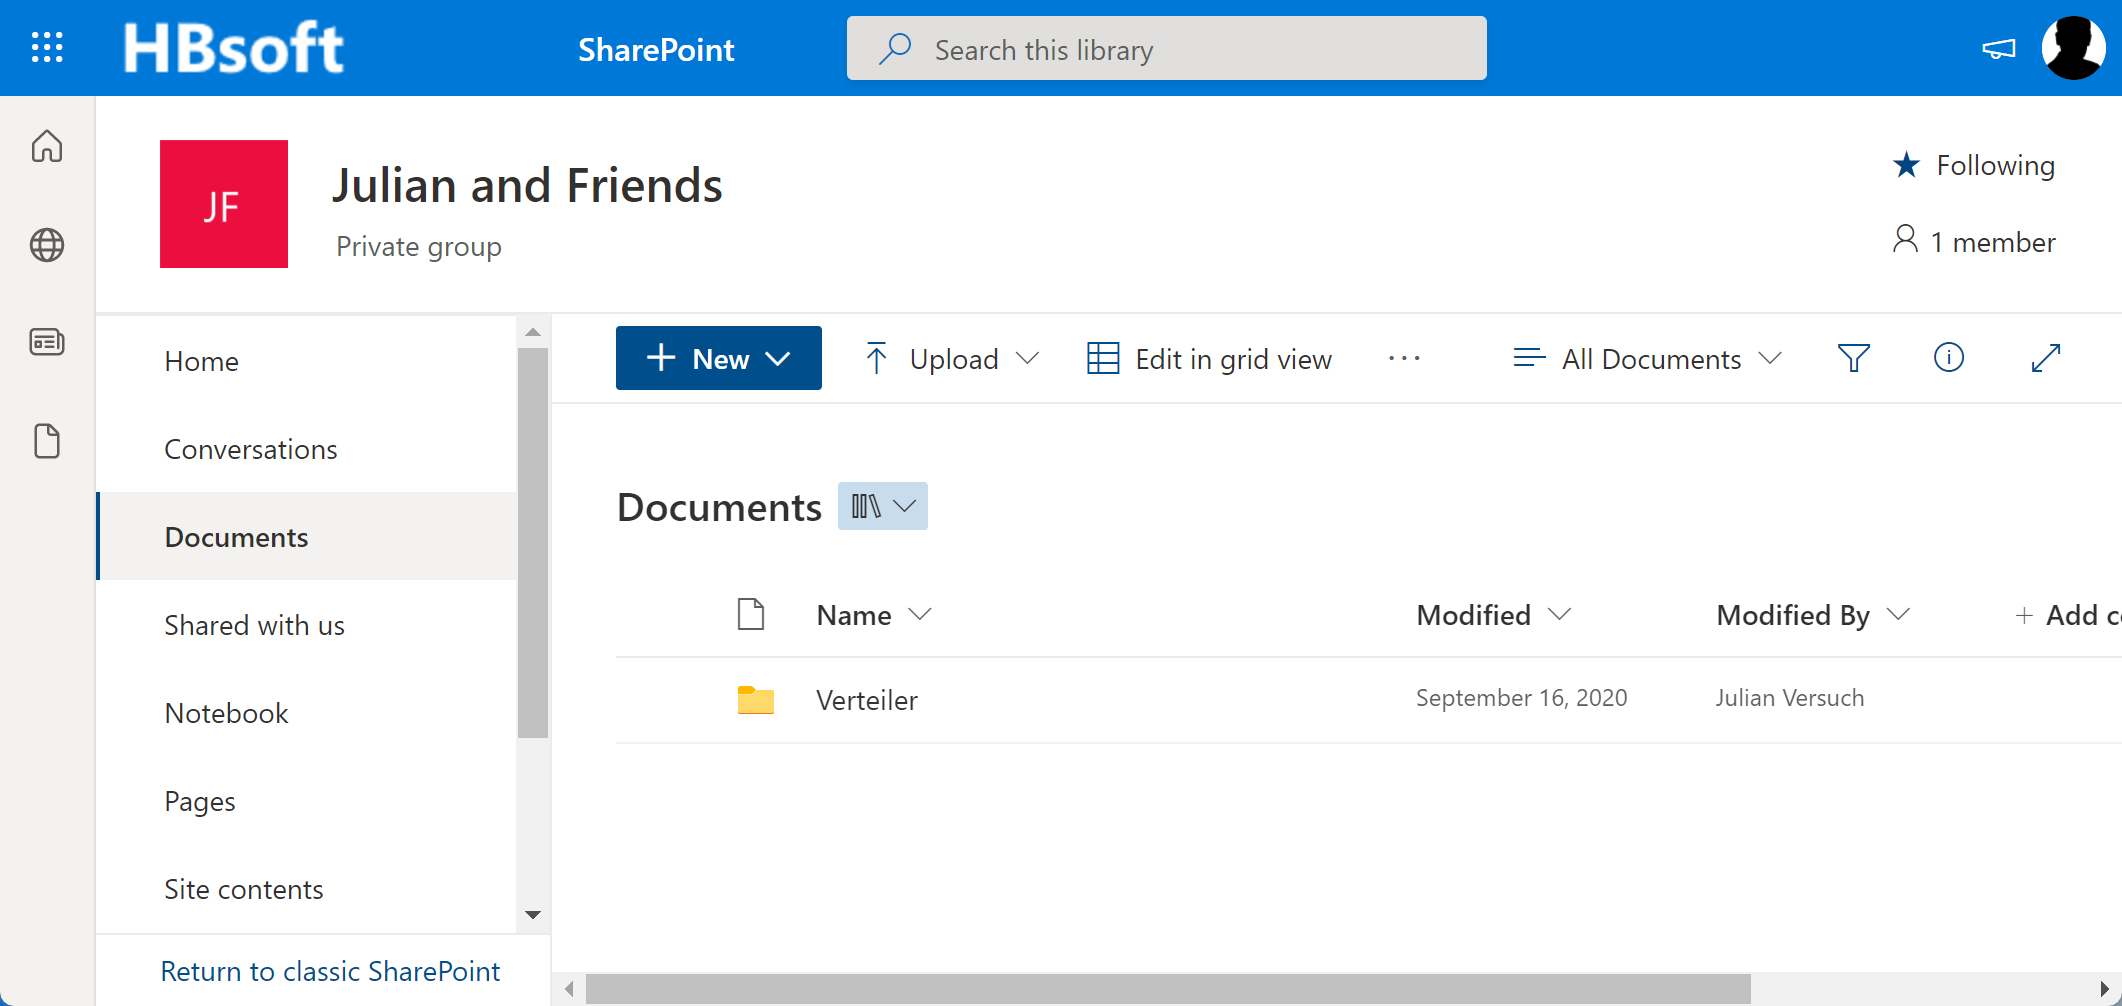The width and height of the screenshot is (2122, 1006).
Task: Open the All Documents view switcher
Action: coord(1648,359)
